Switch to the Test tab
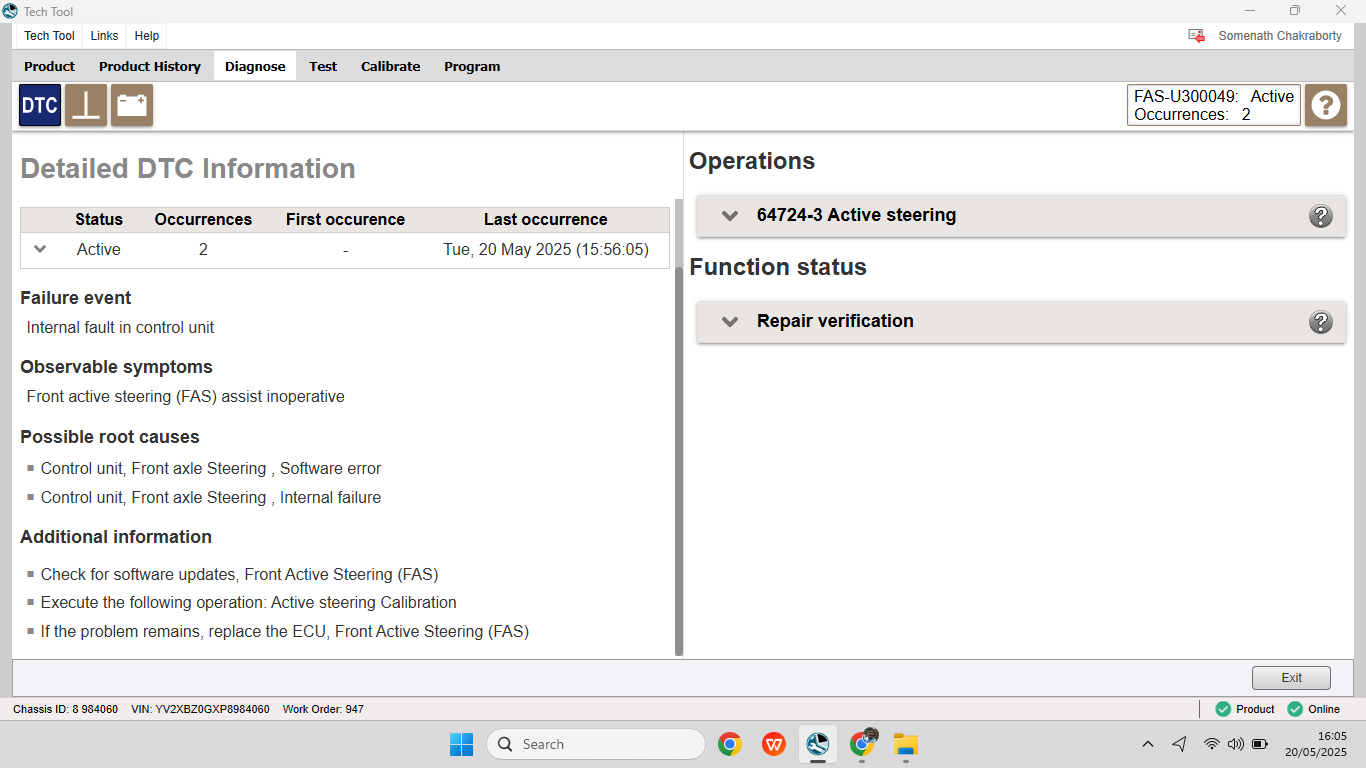This screenshot has width=1366, height=768. [323, 66]
